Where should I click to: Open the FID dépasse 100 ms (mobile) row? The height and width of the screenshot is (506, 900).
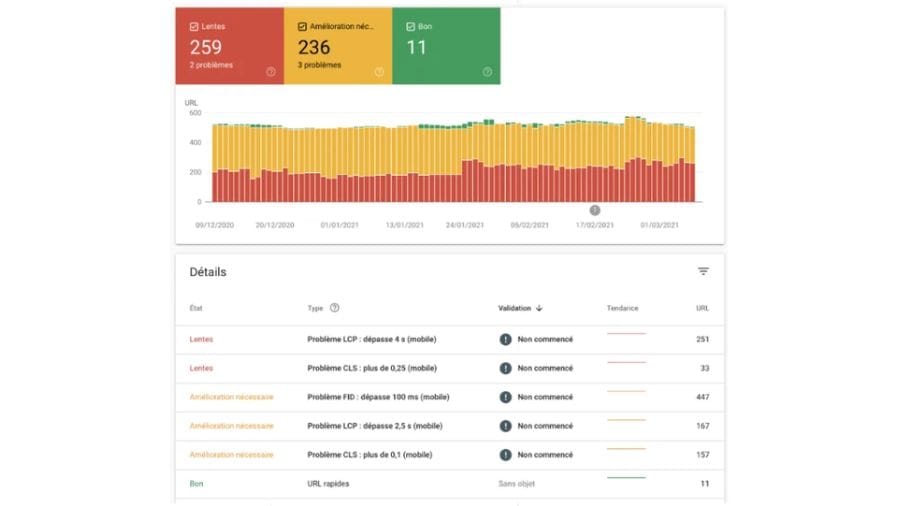[x=450, y=397]
